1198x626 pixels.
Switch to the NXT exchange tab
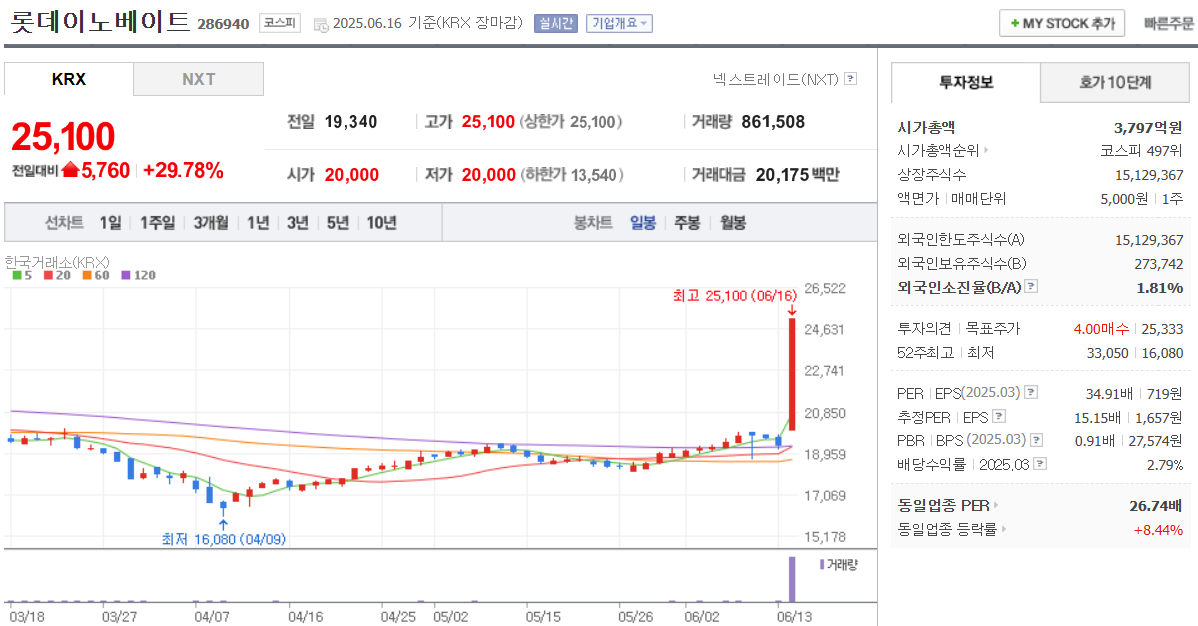point(198,78)
